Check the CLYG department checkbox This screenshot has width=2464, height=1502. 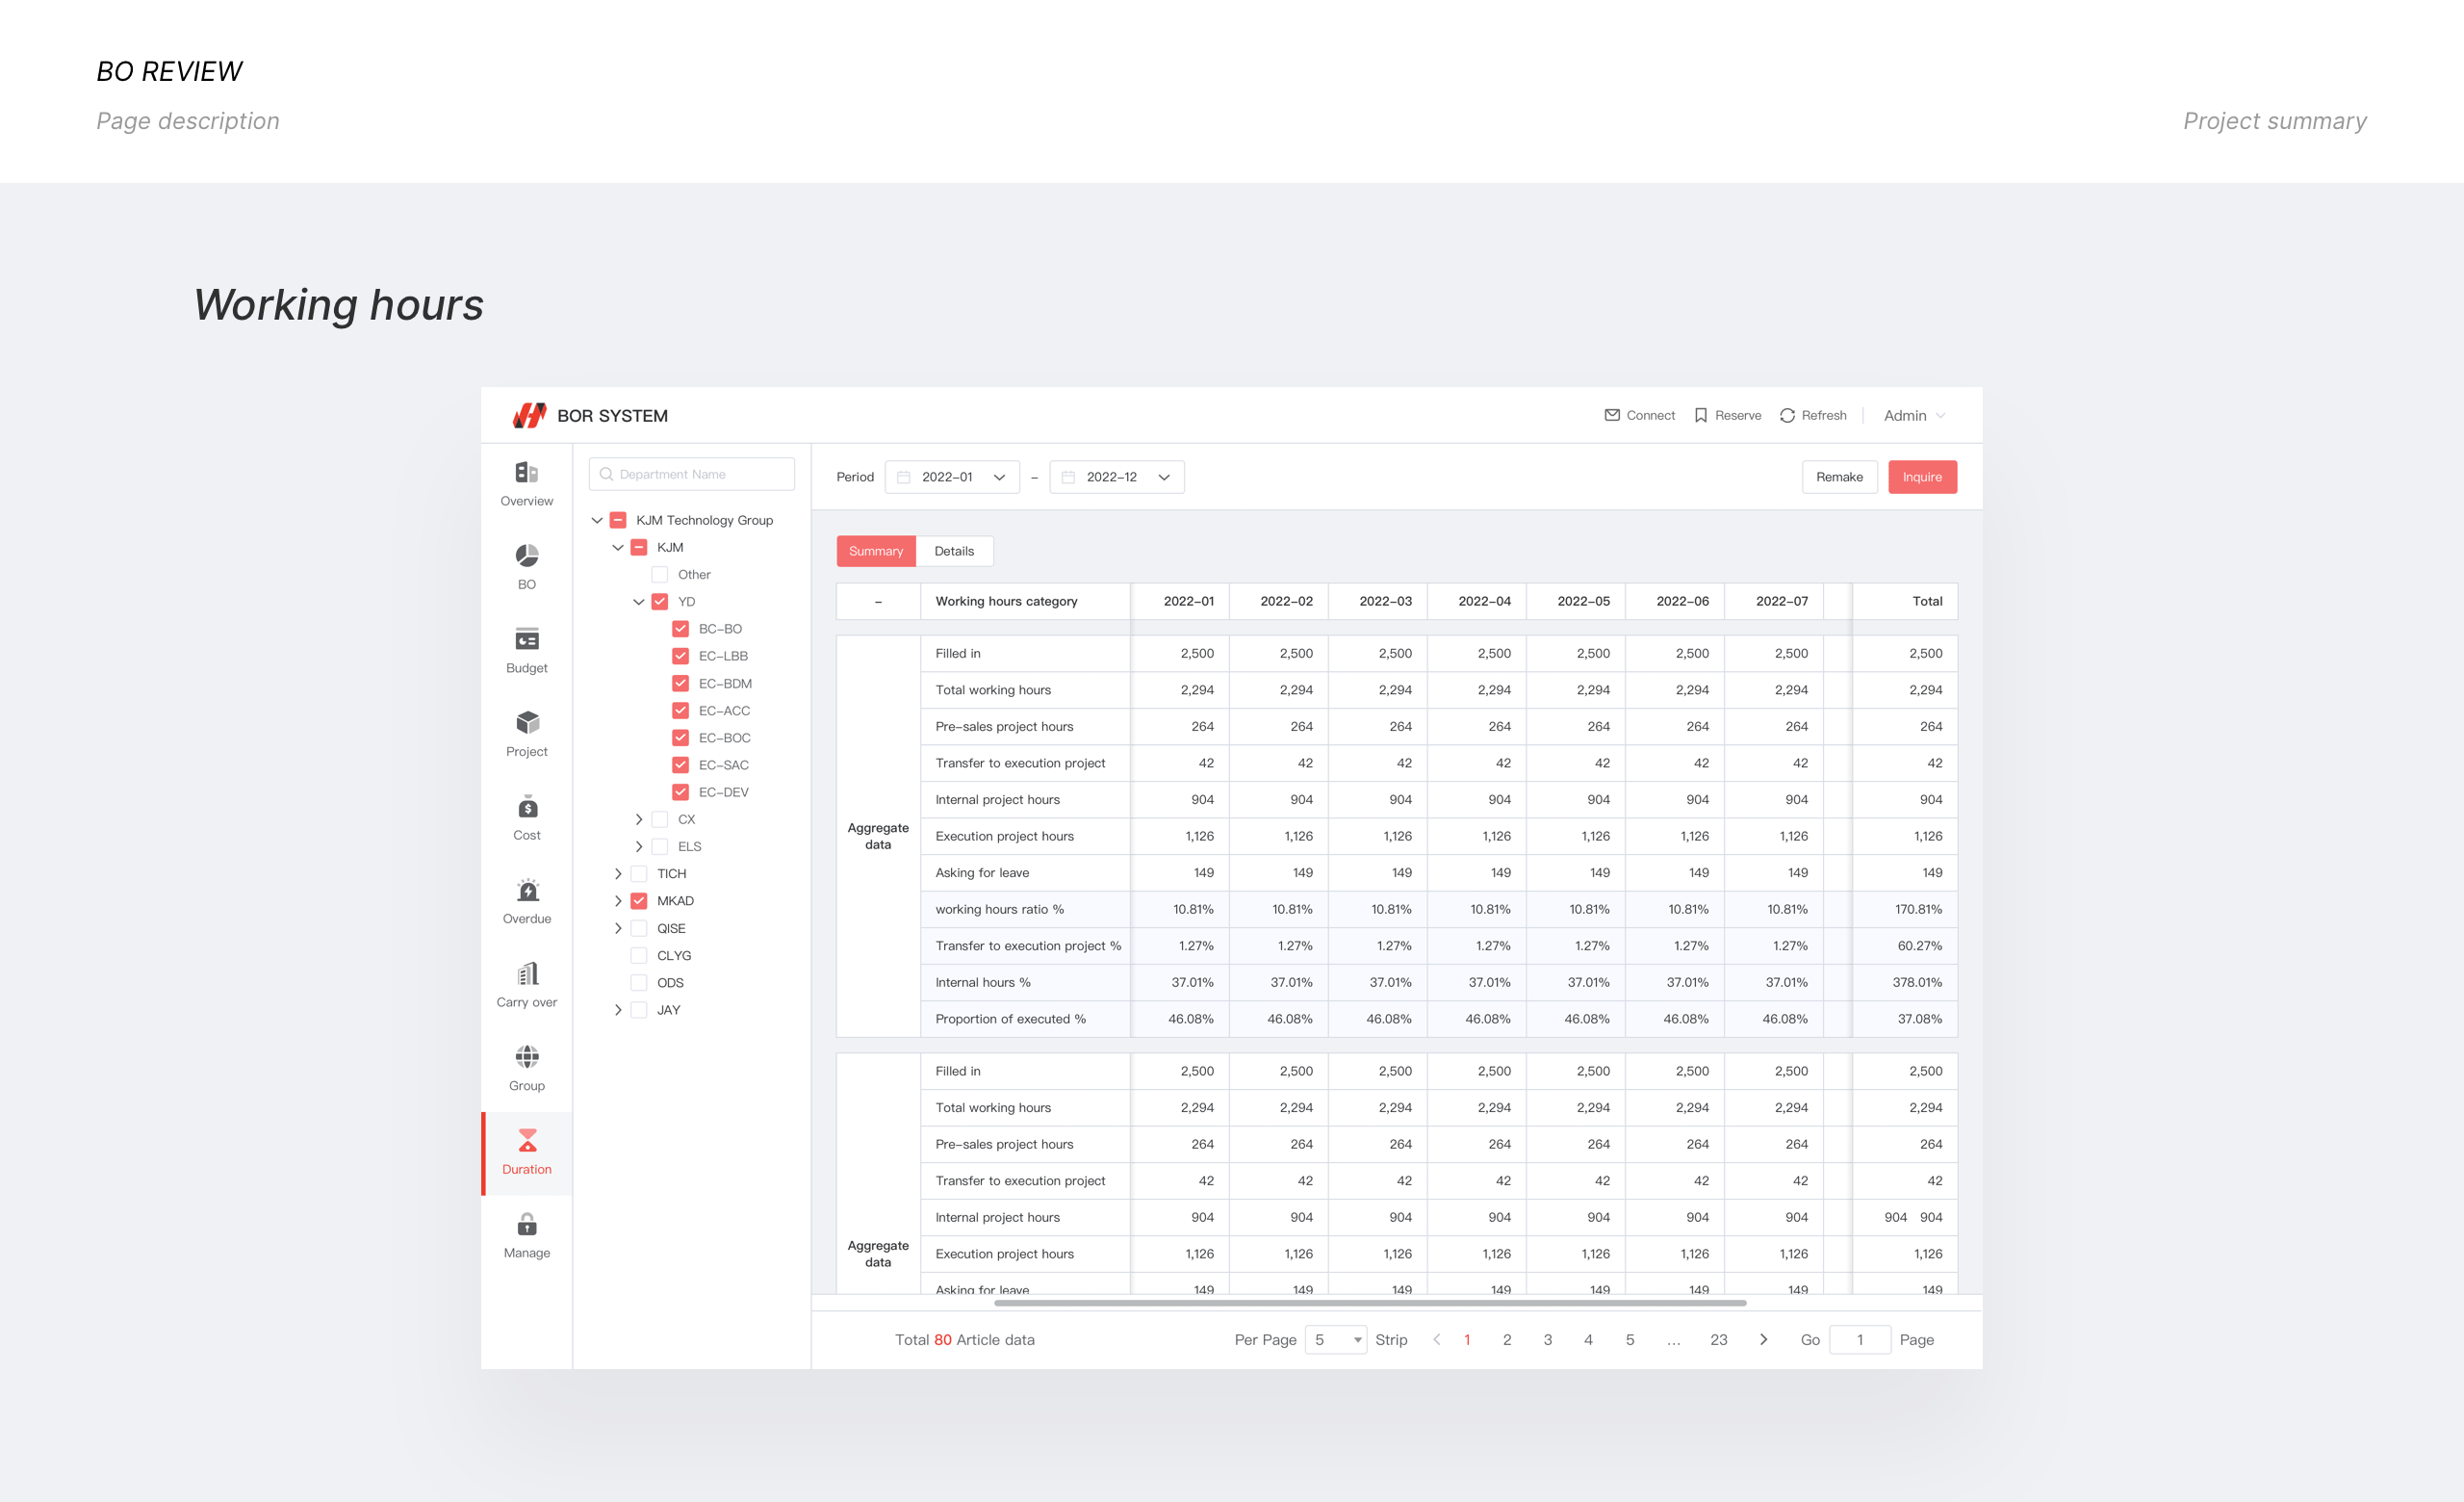click(639, 955)
